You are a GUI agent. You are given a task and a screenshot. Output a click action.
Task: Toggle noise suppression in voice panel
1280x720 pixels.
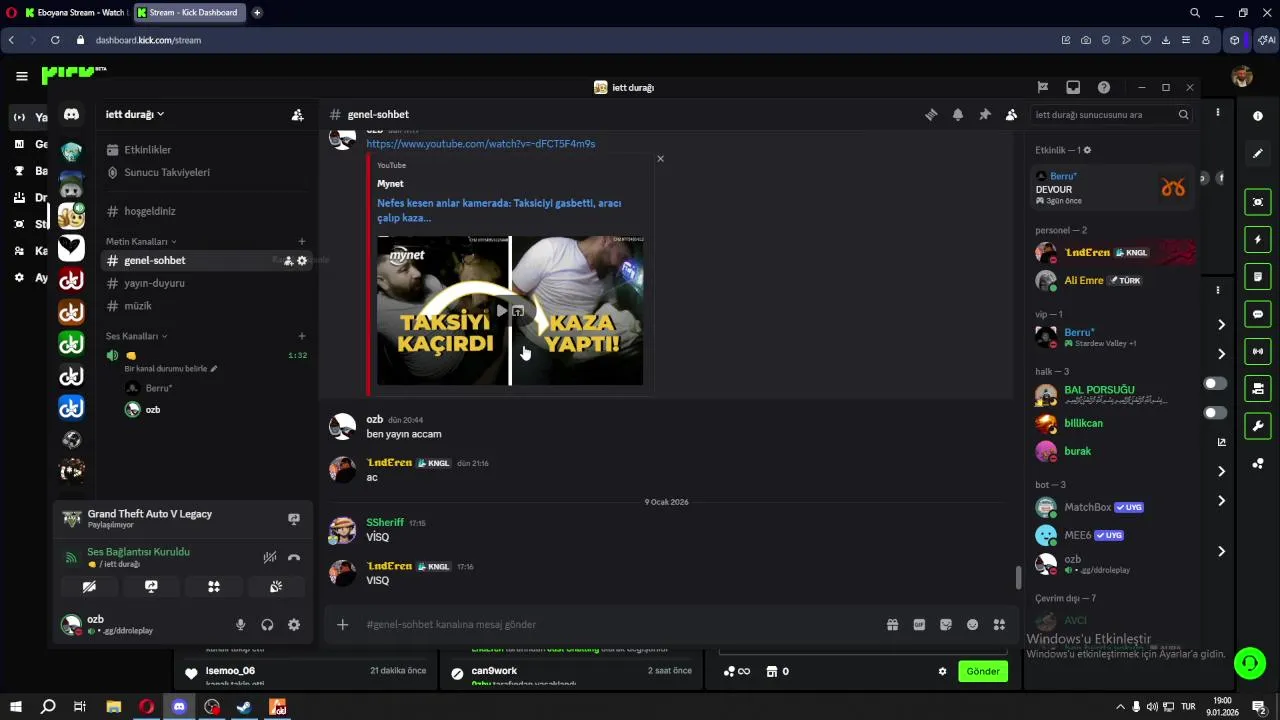[x=270, y=557]
